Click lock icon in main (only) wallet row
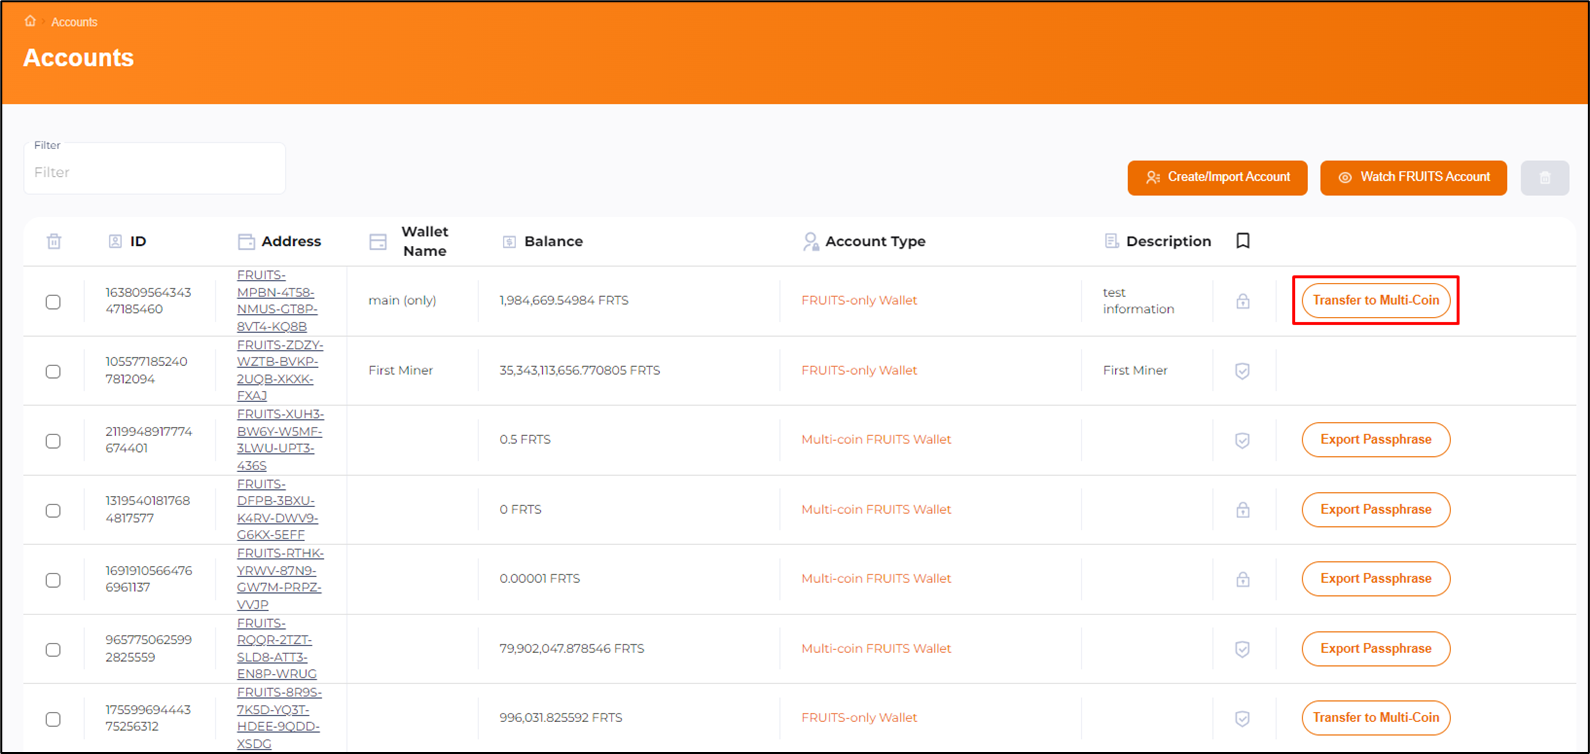 pos(1243,301)
